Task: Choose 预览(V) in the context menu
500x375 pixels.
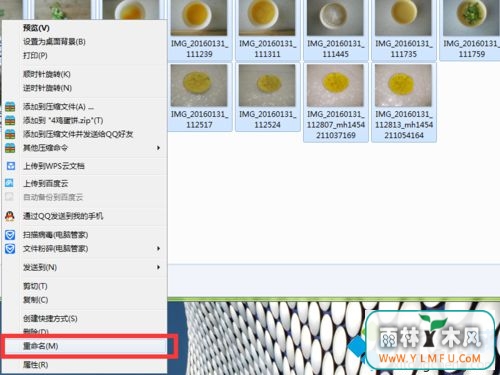Action: tap(36, 28)
